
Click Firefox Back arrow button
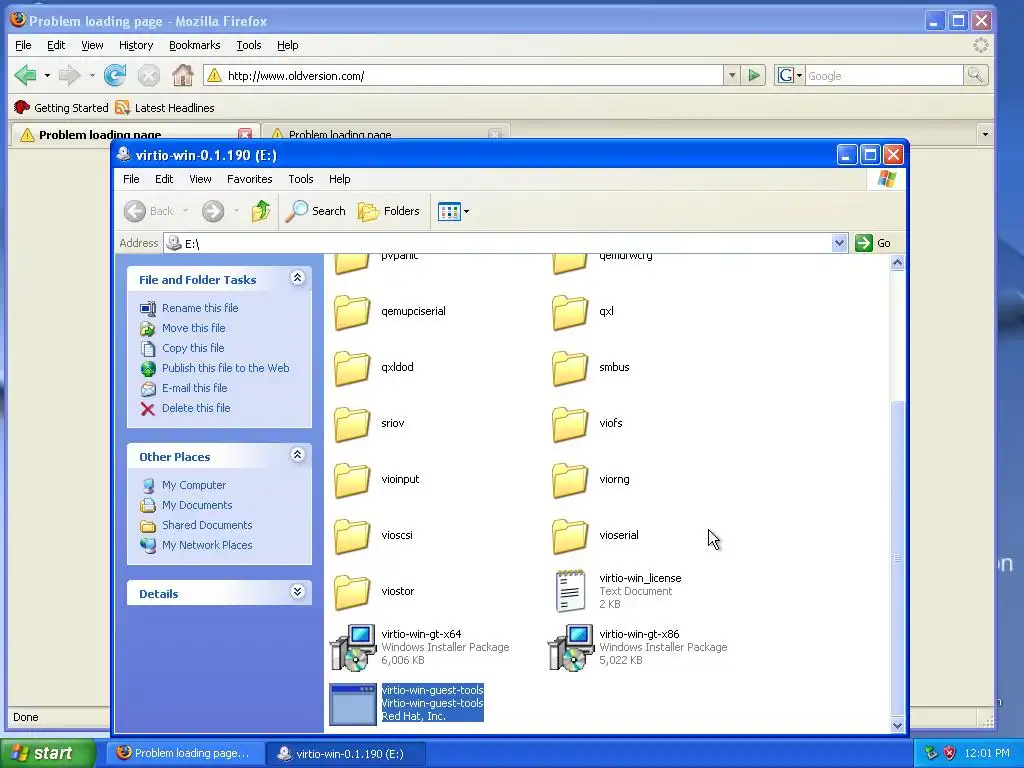click(25, 76)
